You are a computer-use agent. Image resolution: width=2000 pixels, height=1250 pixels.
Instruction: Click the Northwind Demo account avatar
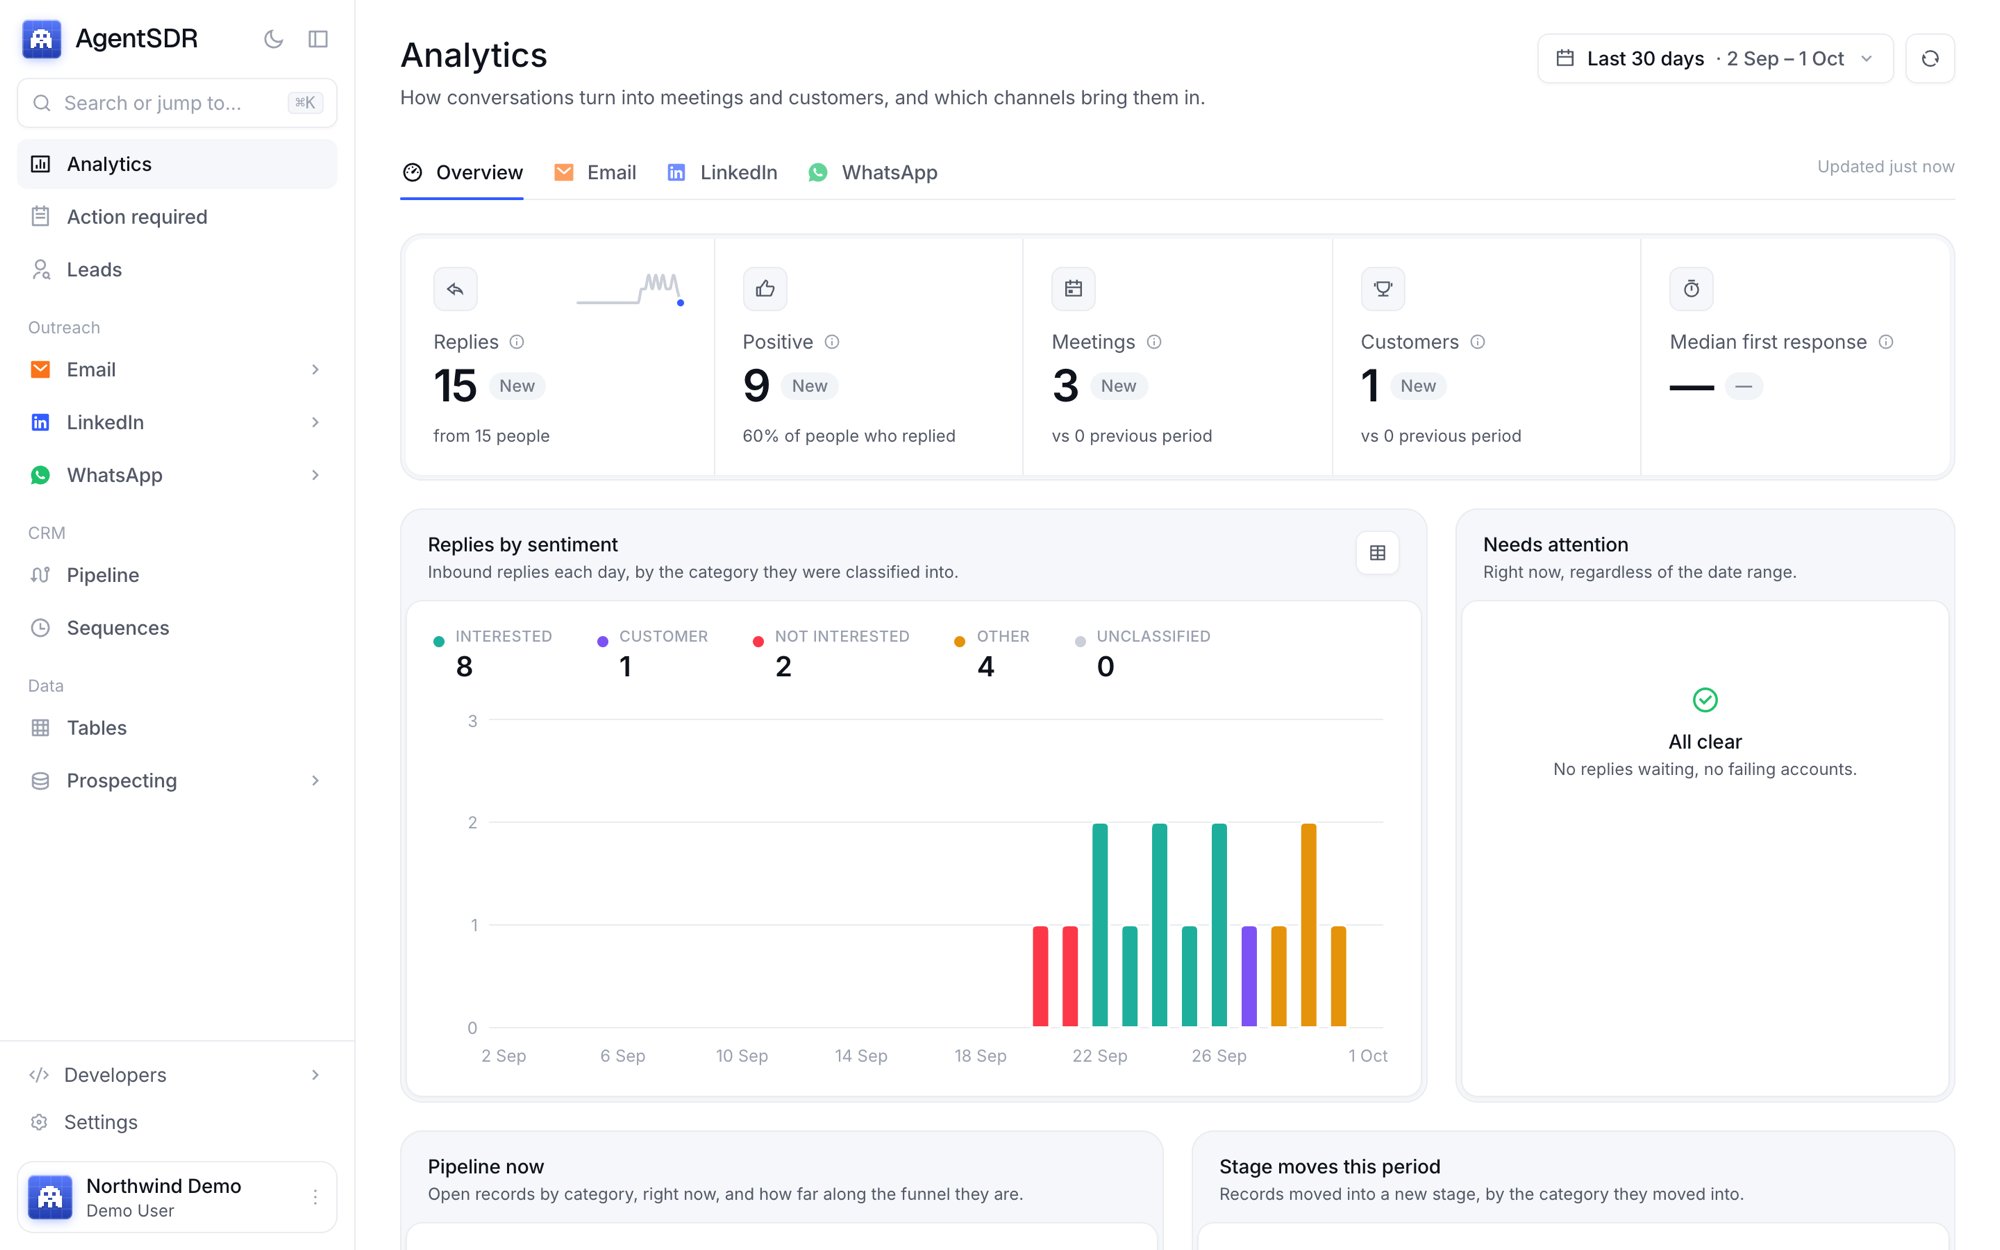50,1197
